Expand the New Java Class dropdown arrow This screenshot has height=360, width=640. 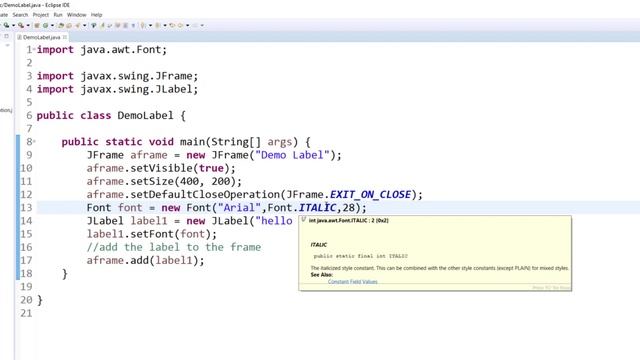[x=52, y=25]
